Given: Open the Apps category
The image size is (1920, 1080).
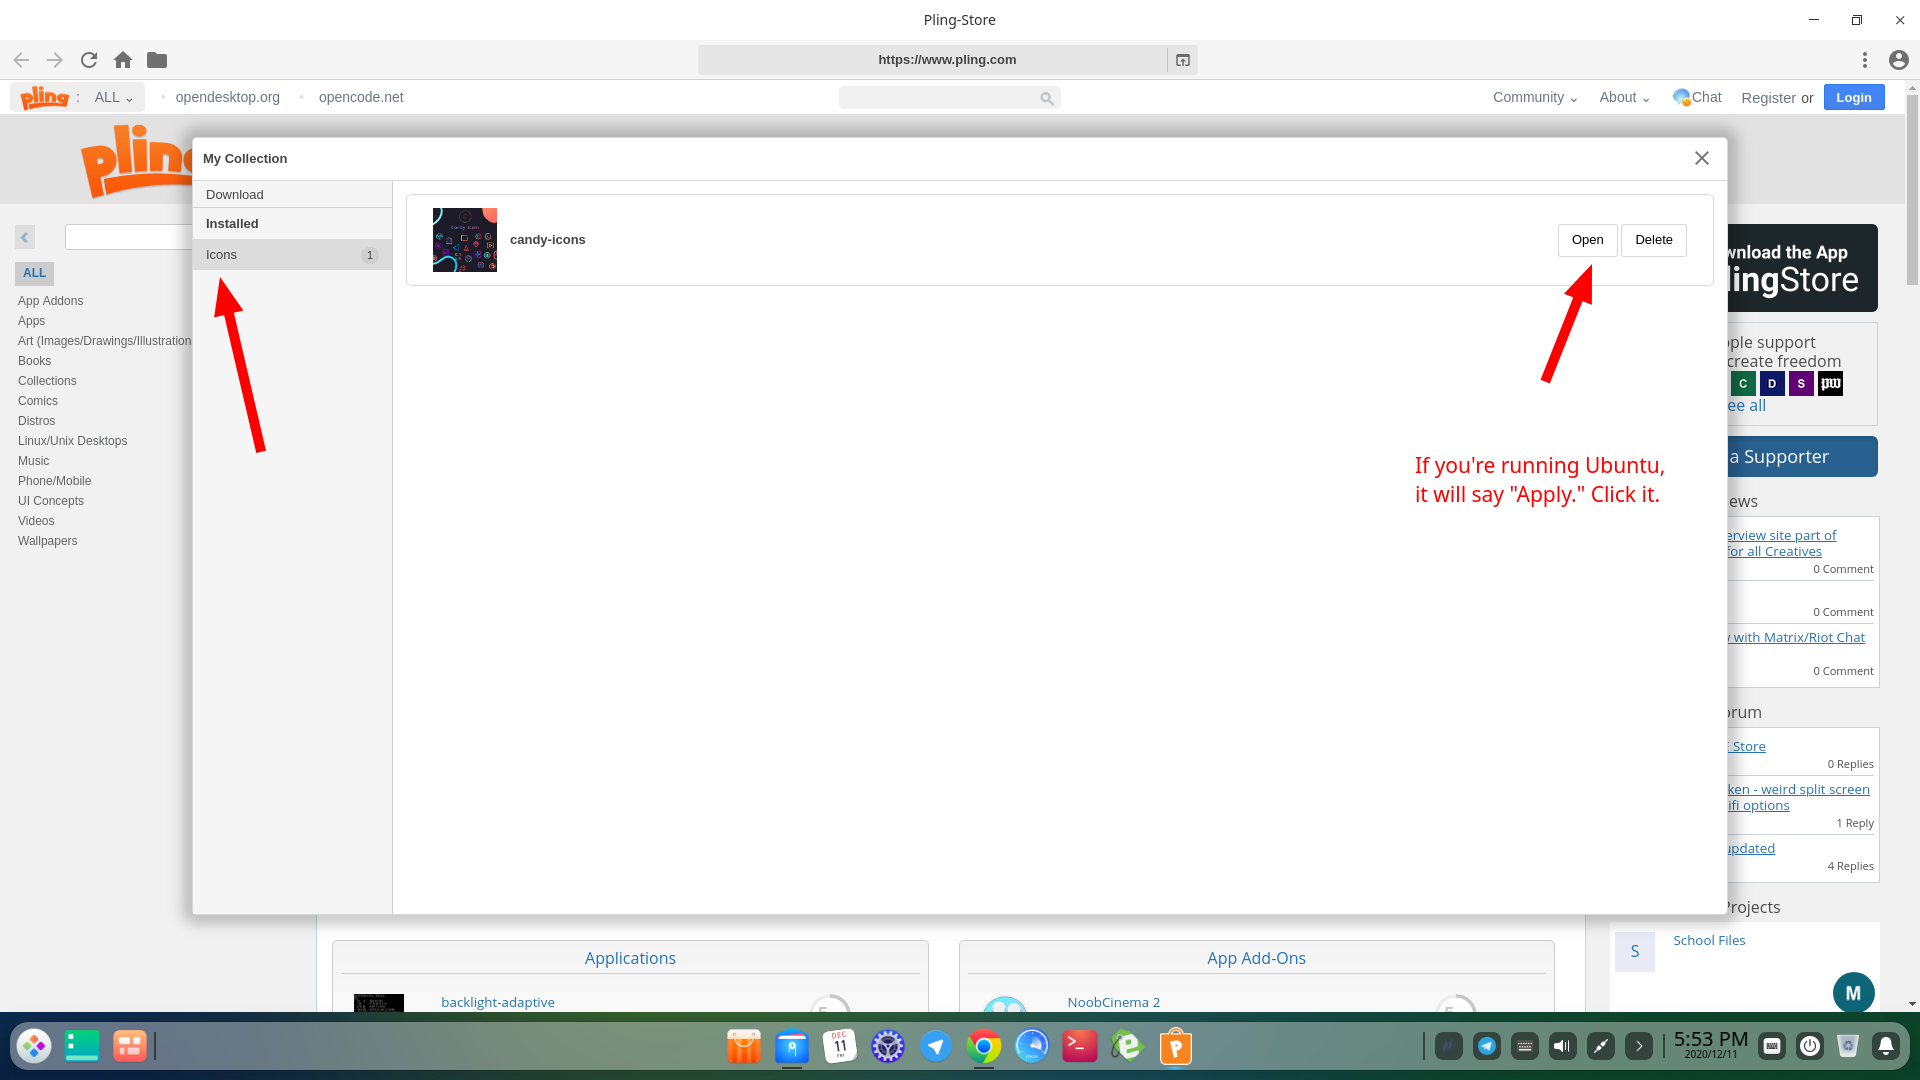Looking at the screenshot, I should coord(31,321).
